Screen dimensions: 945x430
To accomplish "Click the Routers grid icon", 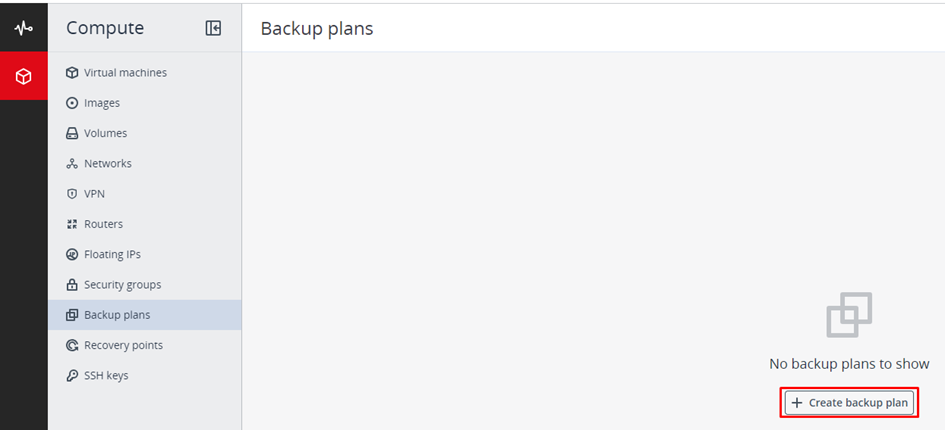I will [x=72, y=224].
